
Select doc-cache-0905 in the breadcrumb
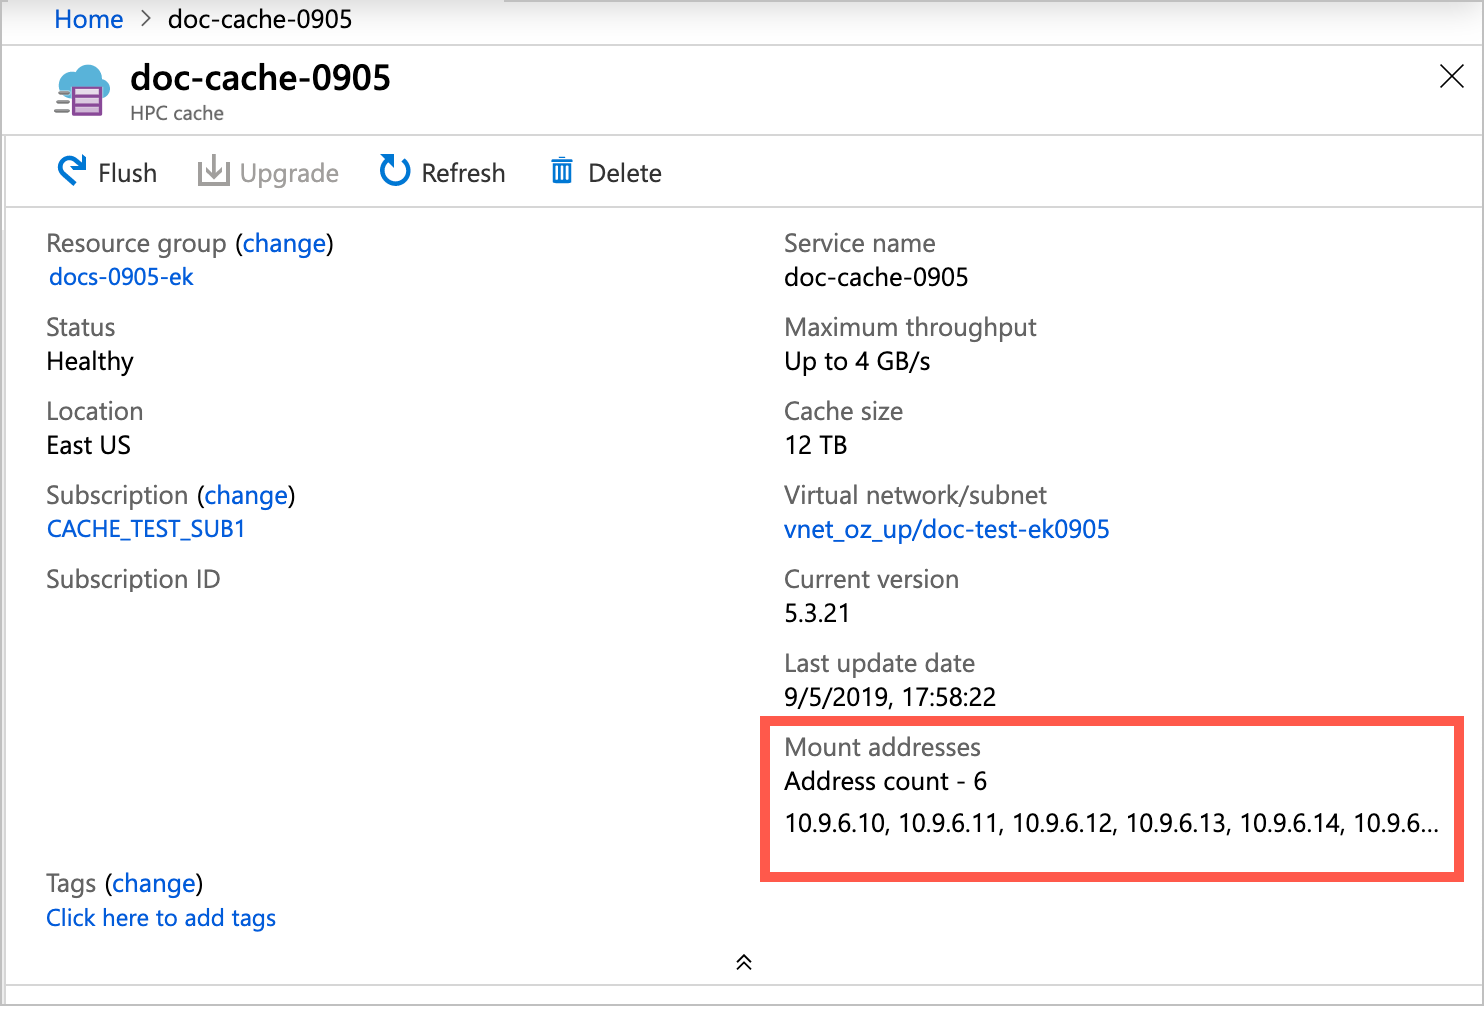(x=260, y=19)
